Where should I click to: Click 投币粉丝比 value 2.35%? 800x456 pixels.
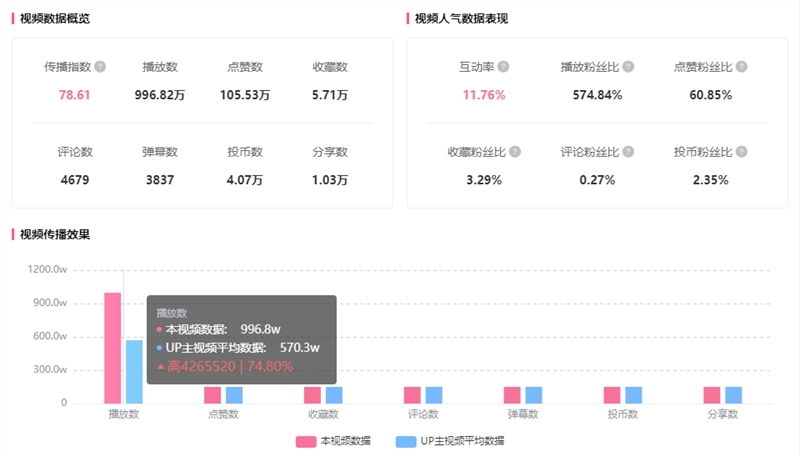711,180
